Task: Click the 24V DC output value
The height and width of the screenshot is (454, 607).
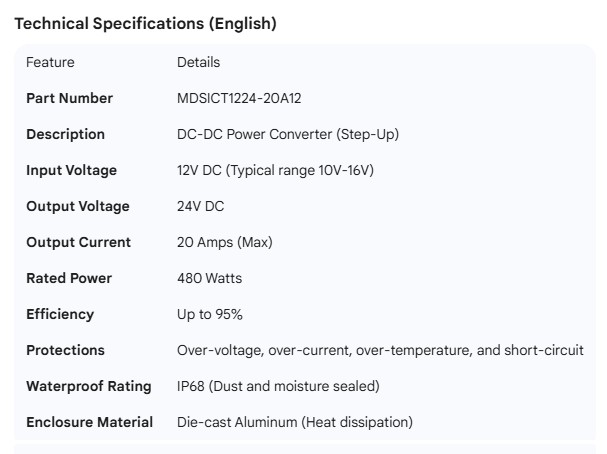Action: point(200,206)
